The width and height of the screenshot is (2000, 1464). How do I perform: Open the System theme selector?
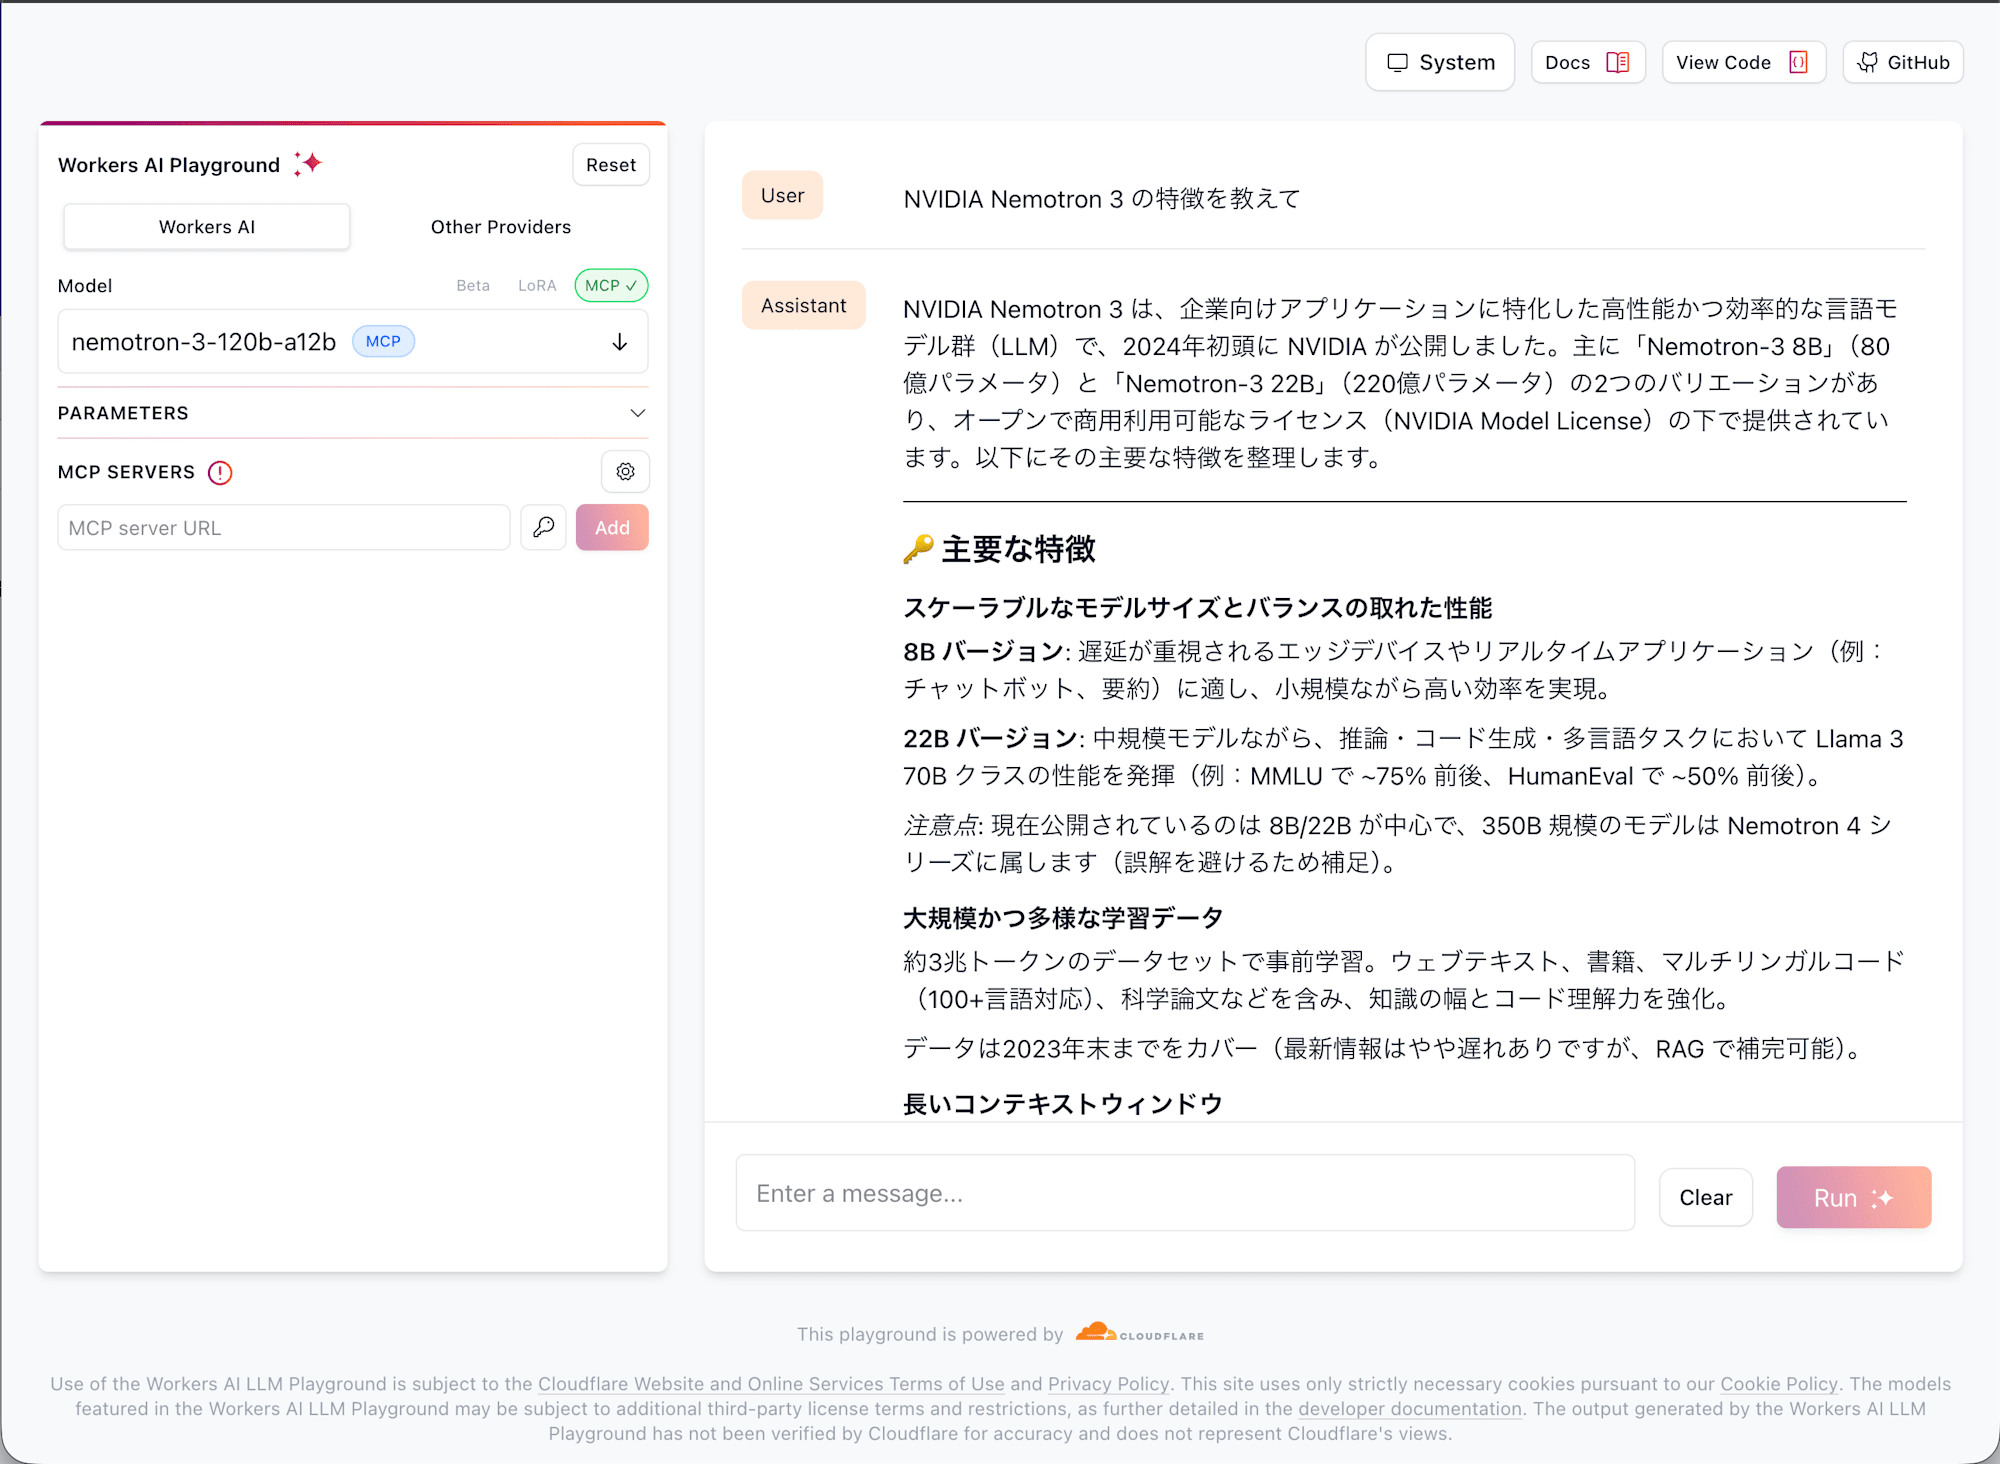(1440, 63)
